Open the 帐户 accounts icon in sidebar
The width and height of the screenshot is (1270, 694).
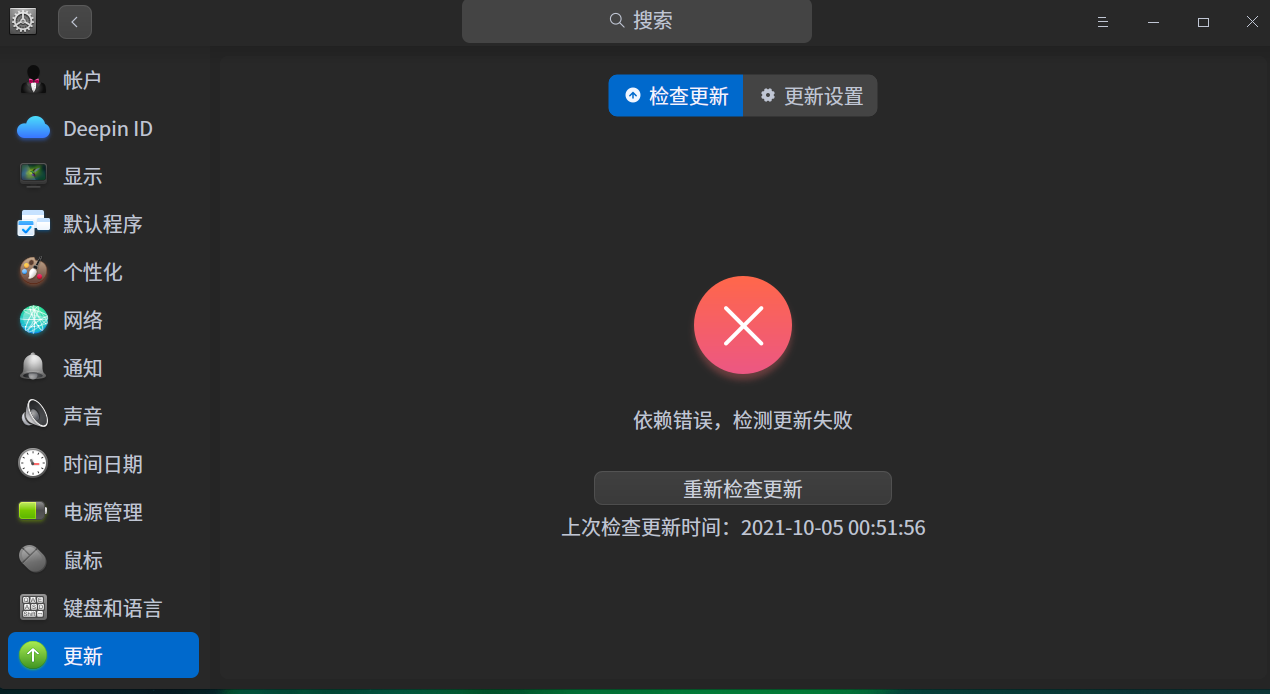click(33, 80)
